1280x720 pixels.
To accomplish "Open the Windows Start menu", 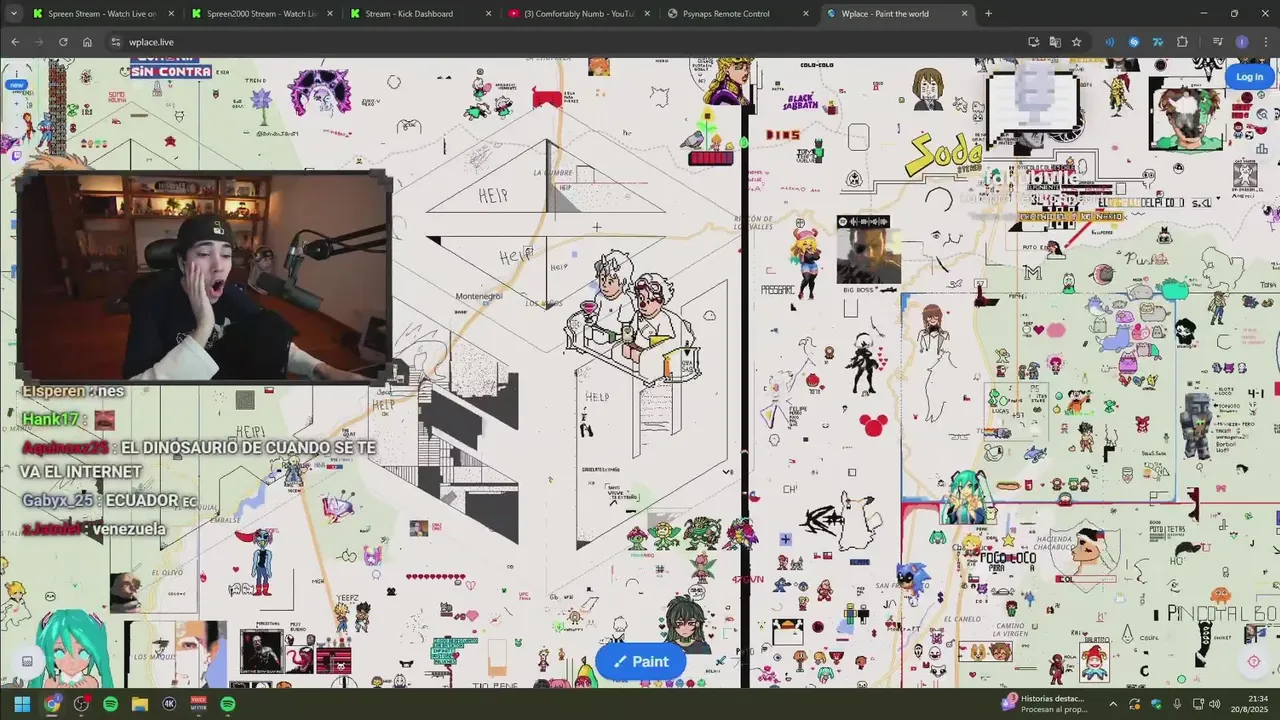I will click(x=22, y=704).
